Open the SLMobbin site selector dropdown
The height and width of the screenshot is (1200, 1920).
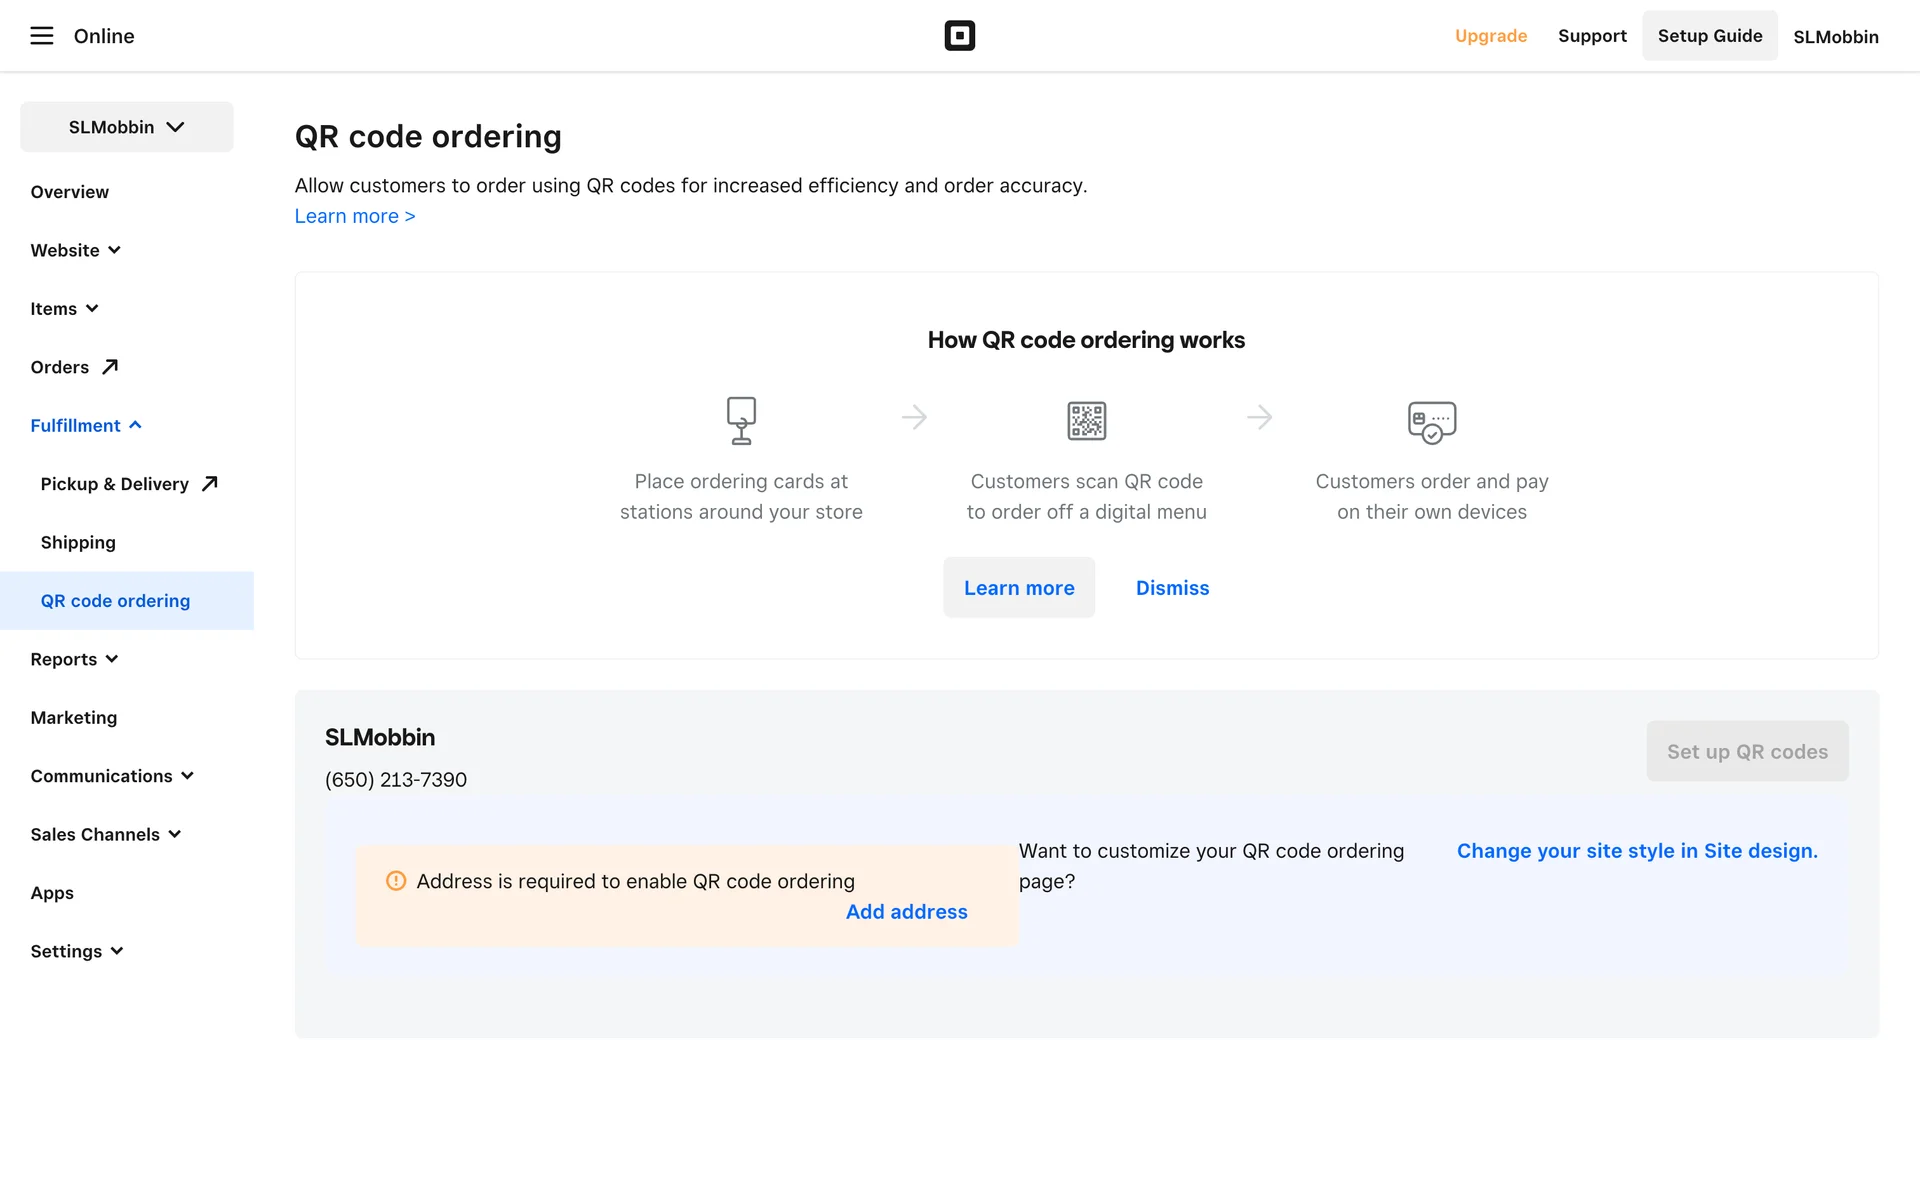[x=127, y=127]
